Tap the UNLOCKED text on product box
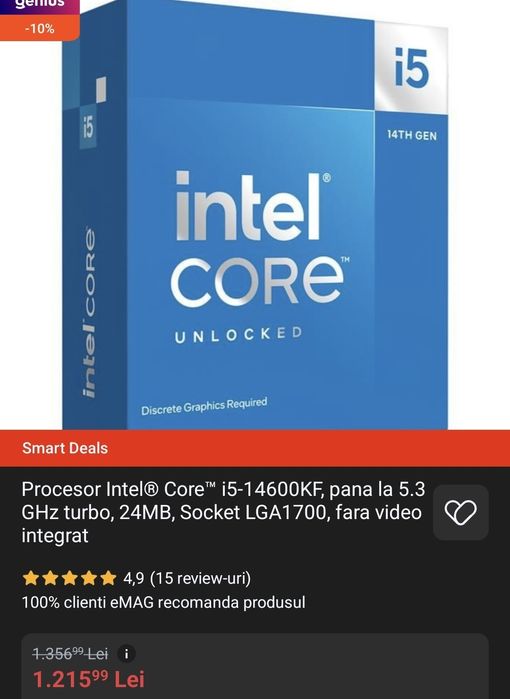510x699 pixels. (x=238, y=335)
